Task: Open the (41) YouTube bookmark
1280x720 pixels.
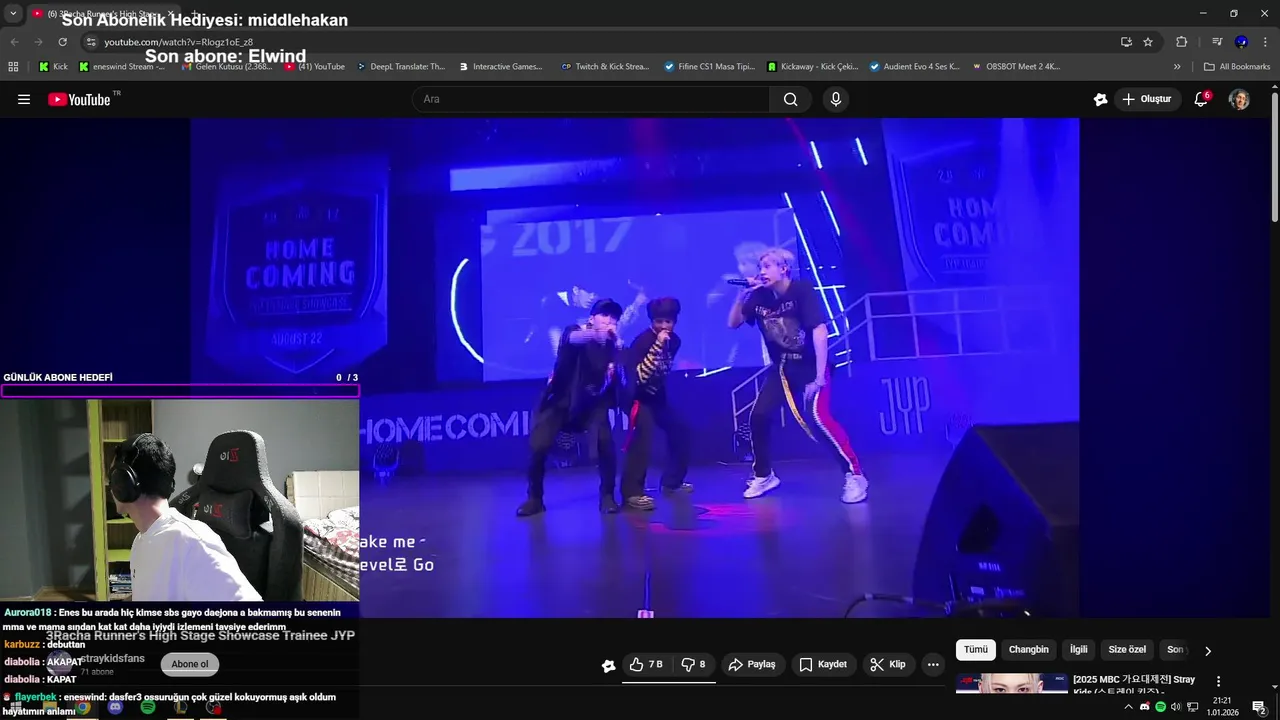Action: pos(315,67)
